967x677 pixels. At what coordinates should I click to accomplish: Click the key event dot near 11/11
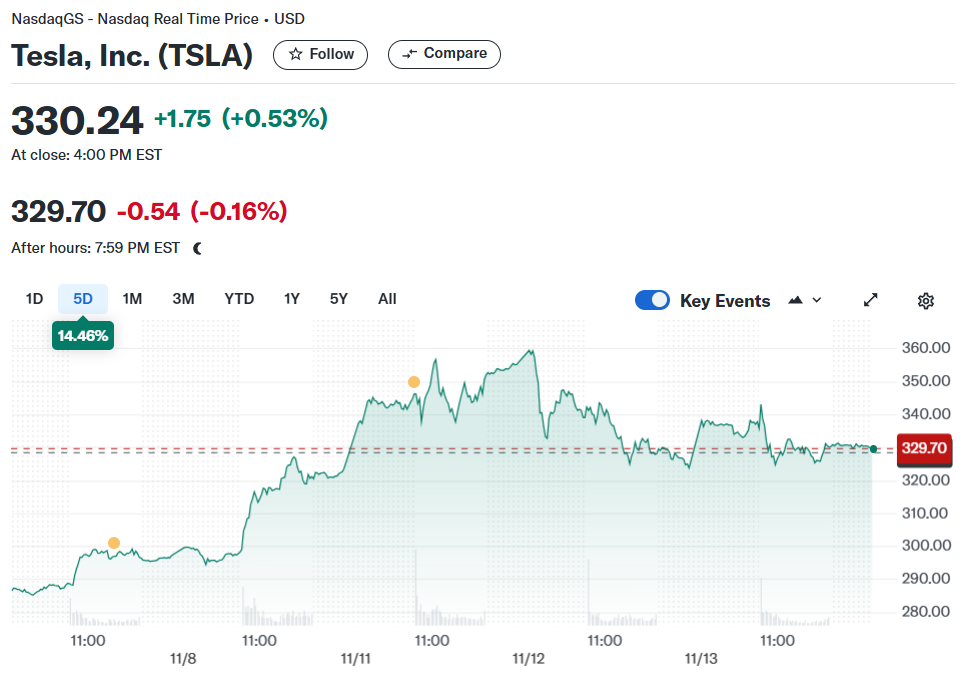[x=414, y=382]
